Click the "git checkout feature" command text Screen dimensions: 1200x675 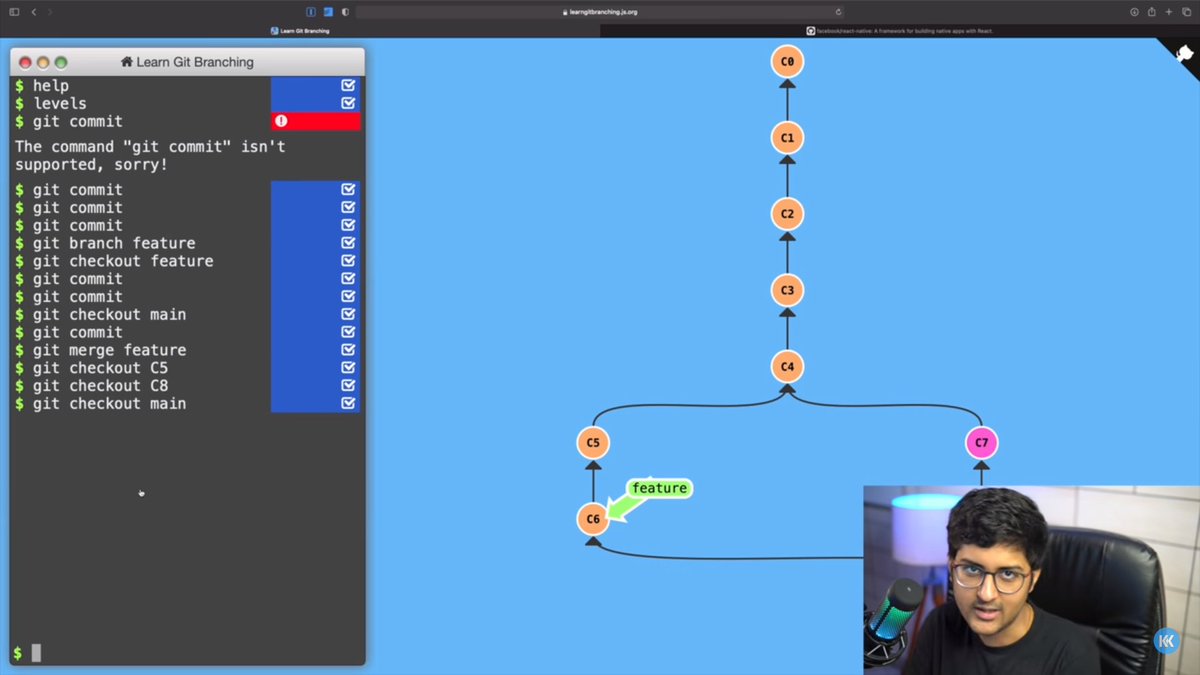(123, 261)
